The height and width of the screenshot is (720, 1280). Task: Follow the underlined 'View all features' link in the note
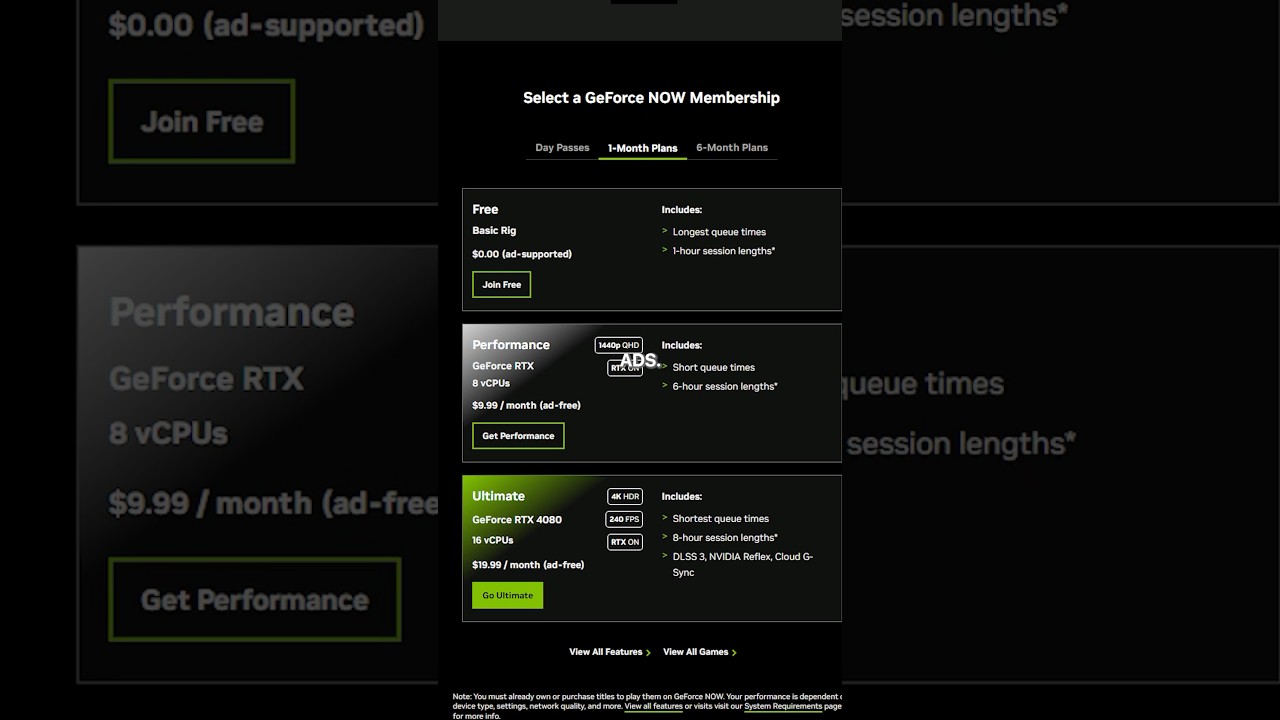click(653, 706)
